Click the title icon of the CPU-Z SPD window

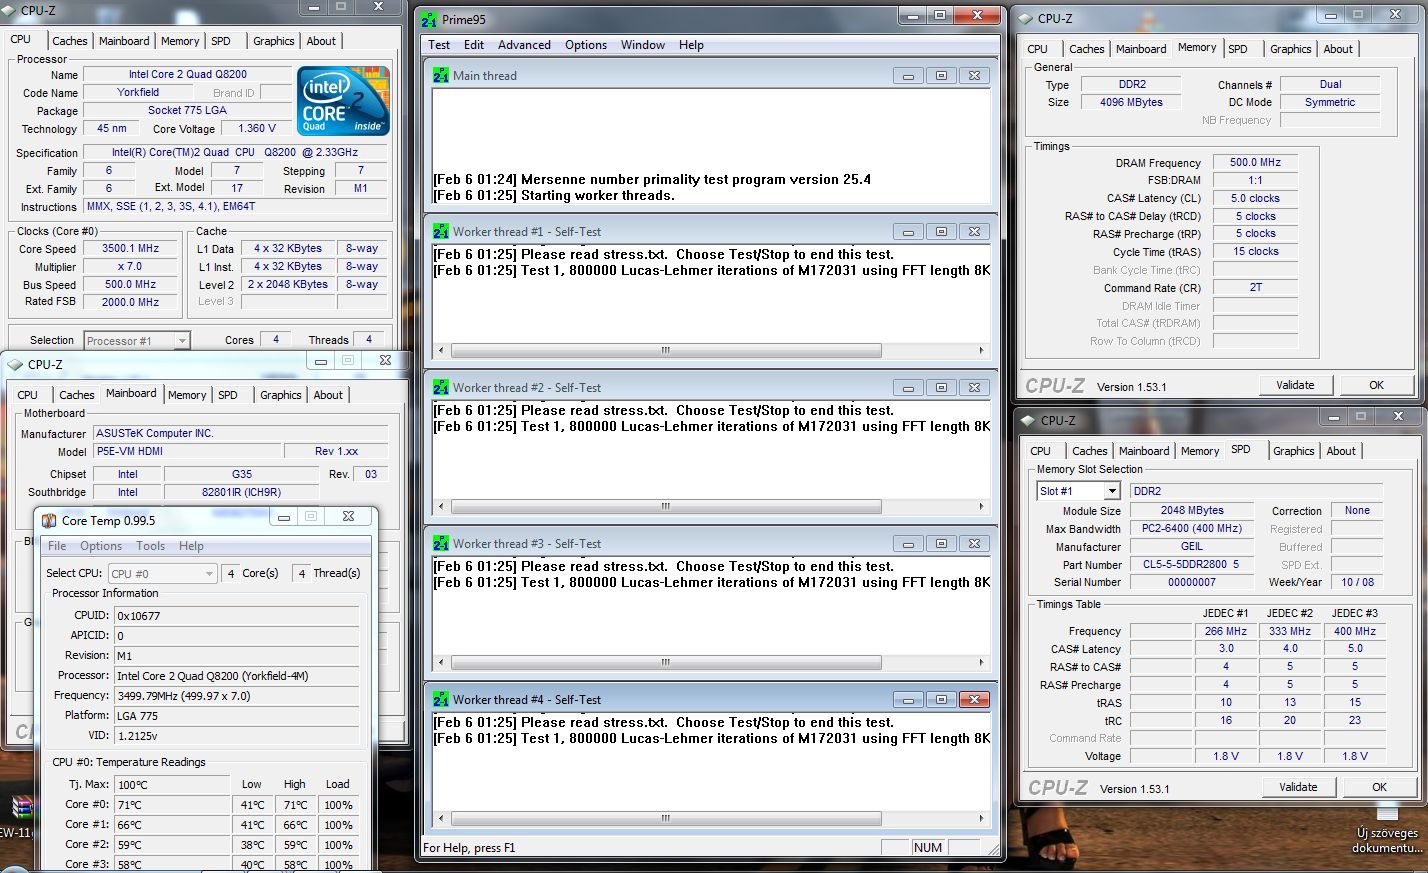(x=1028, y=420)
